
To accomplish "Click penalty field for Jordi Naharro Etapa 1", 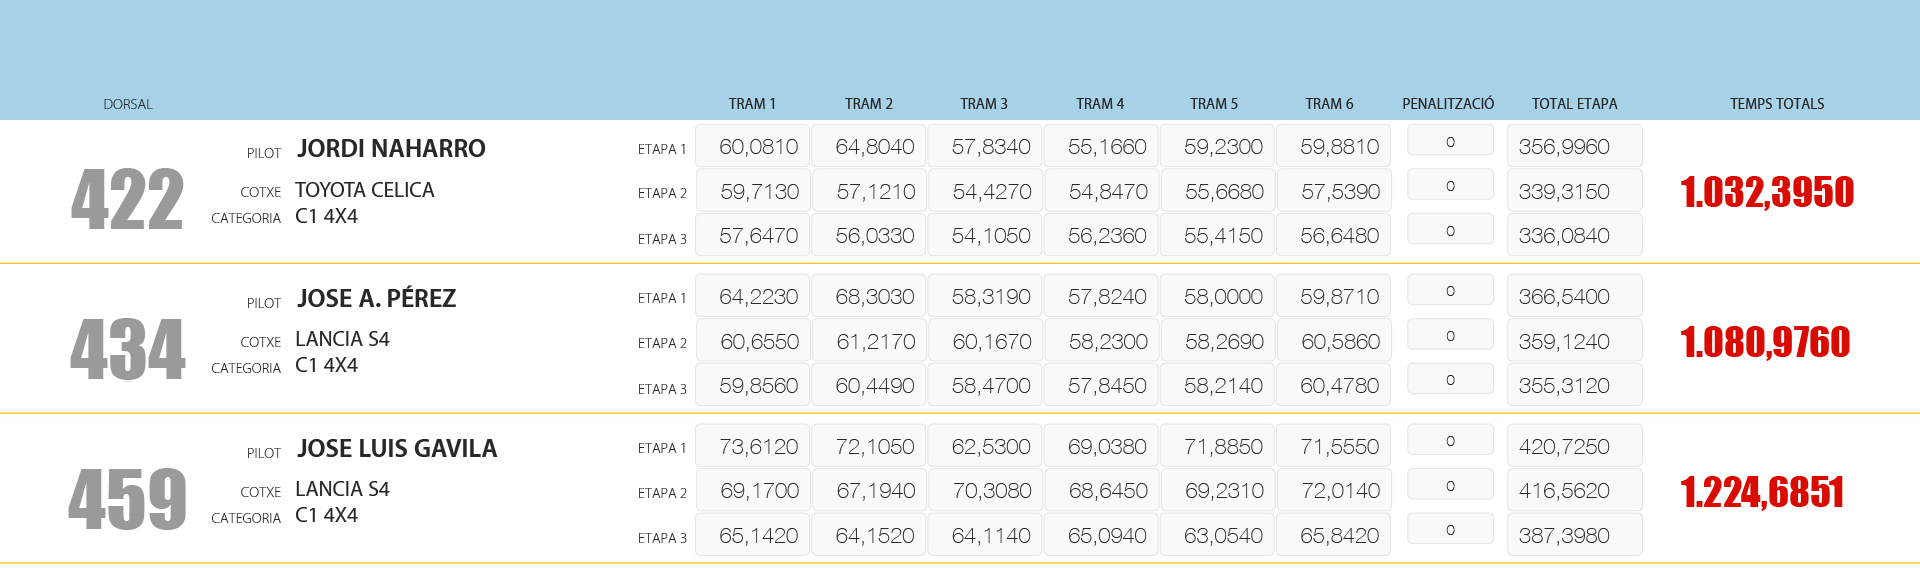I will click(x=1450, y=142).
